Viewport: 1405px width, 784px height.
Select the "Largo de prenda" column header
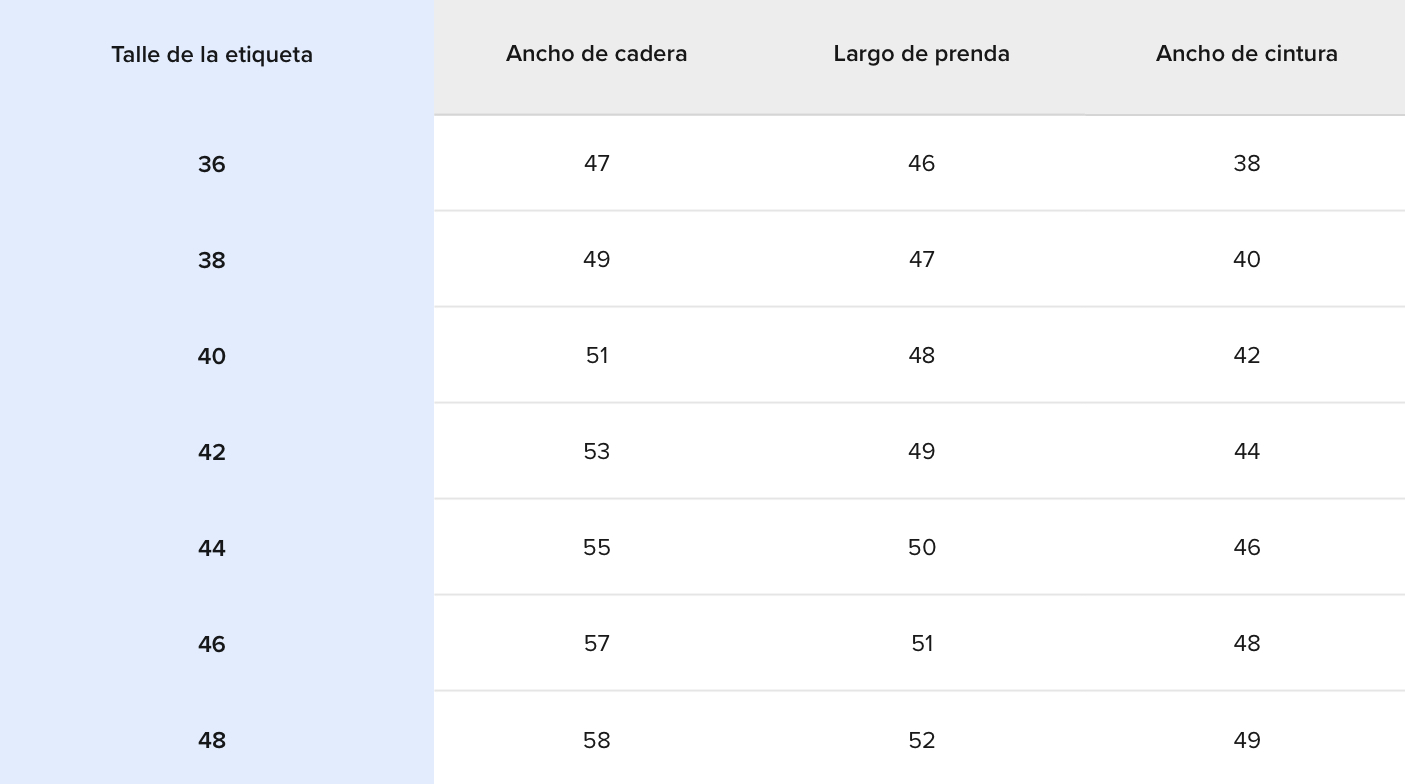pos(921,54)
